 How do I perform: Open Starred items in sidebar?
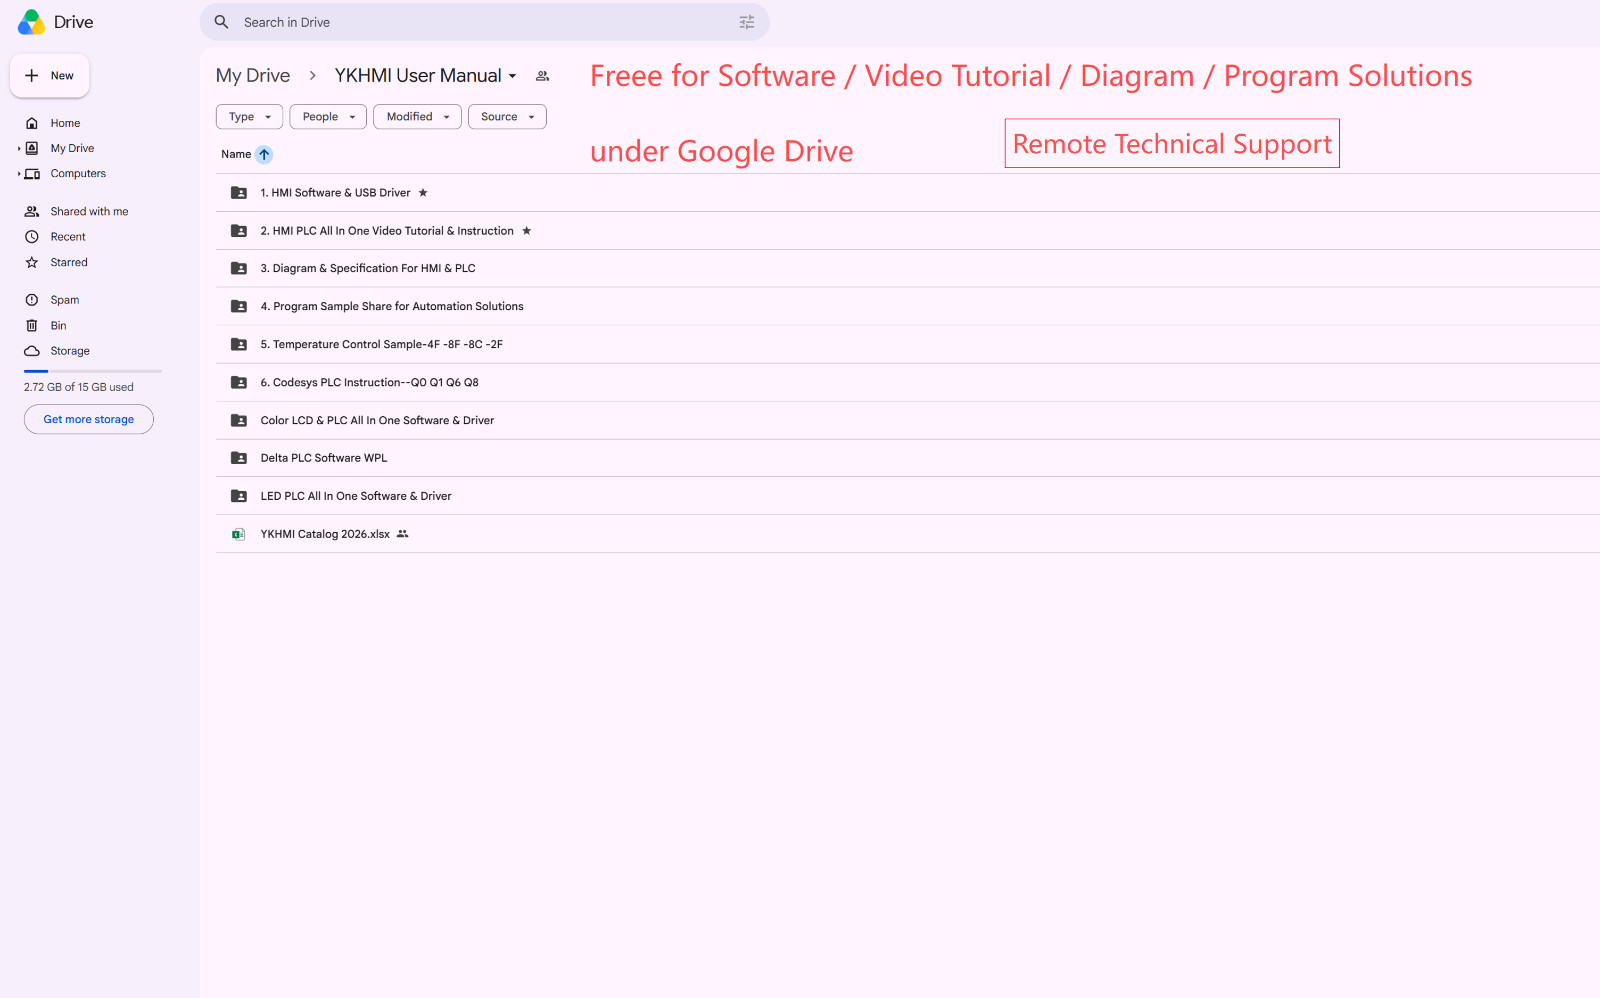point(69,263)
